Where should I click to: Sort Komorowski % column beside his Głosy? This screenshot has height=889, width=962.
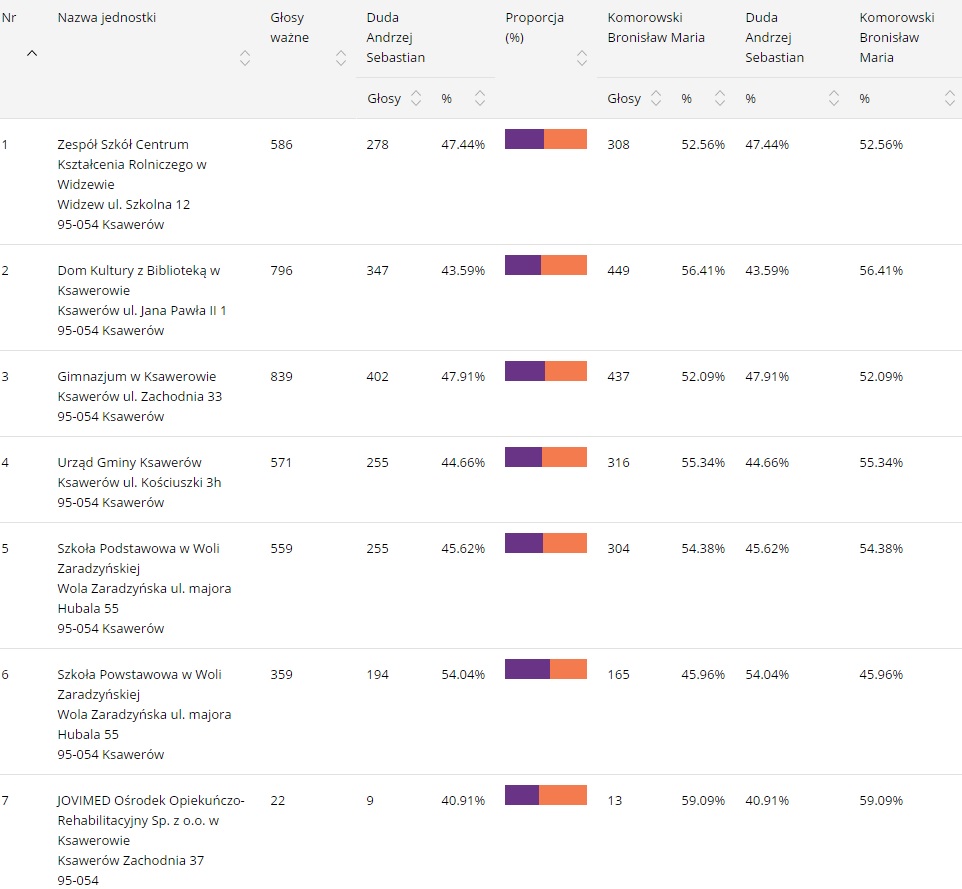(720, 98)
